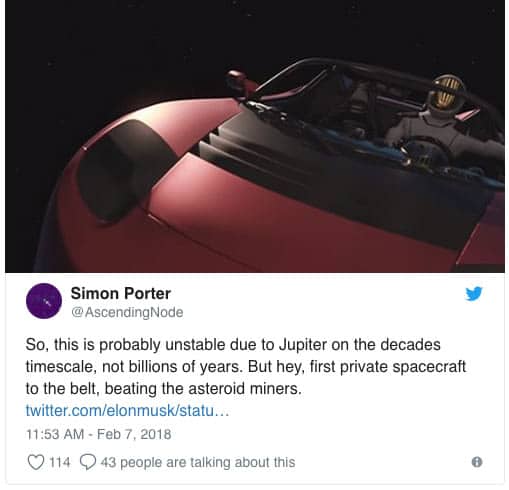Click the 11:53 AM - Feb 7, 2018 timestamp
Screen dimensions: 509x490
click(99, 434)
